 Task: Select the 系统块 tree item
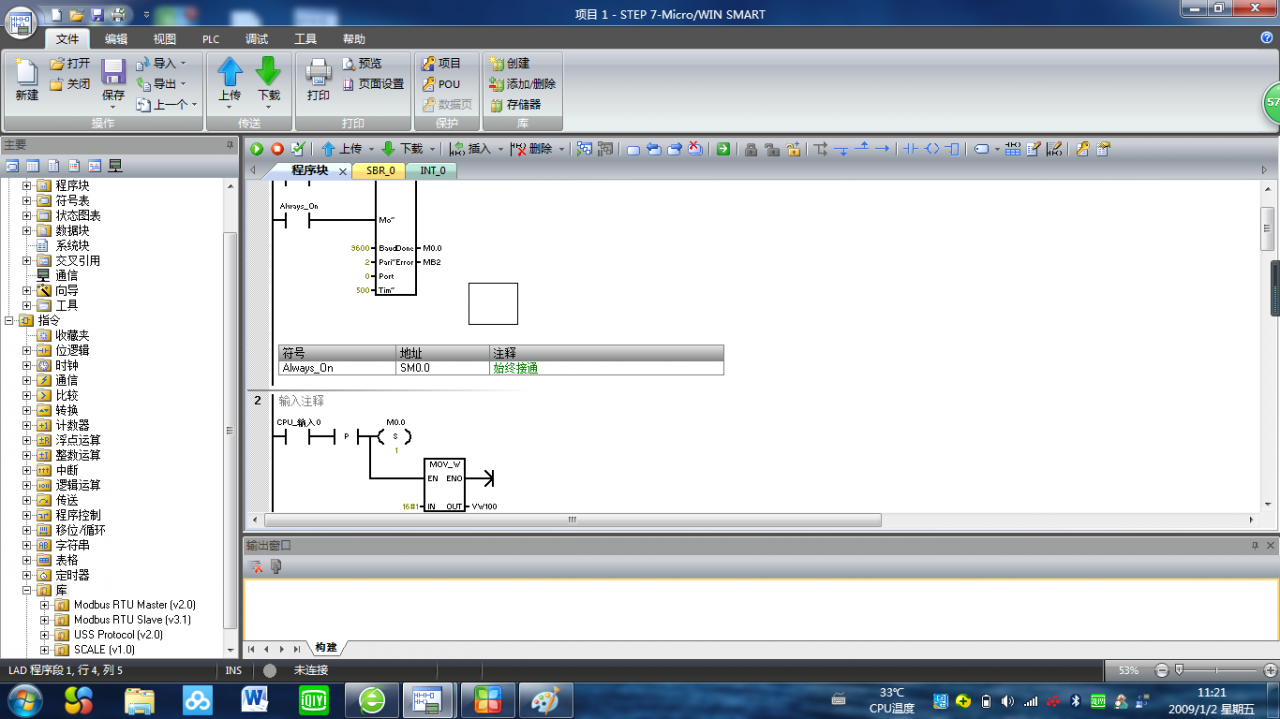(72, 246)
